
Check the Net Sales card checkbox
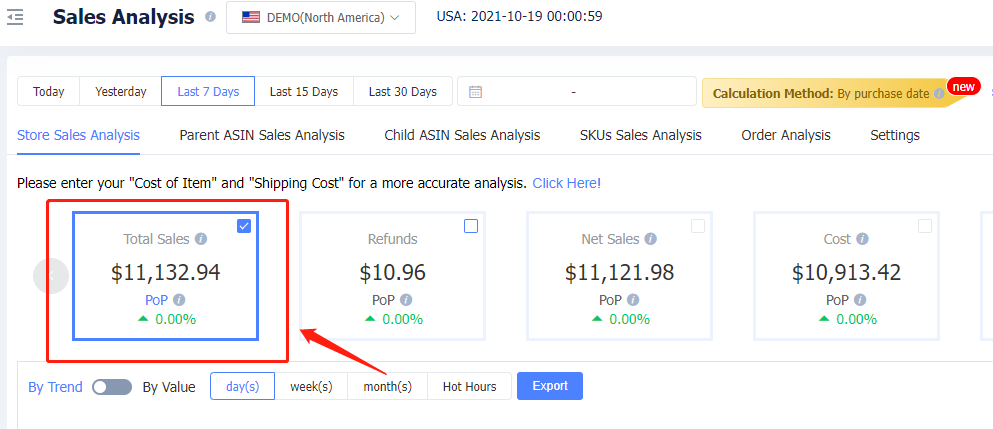pos(698,226)
